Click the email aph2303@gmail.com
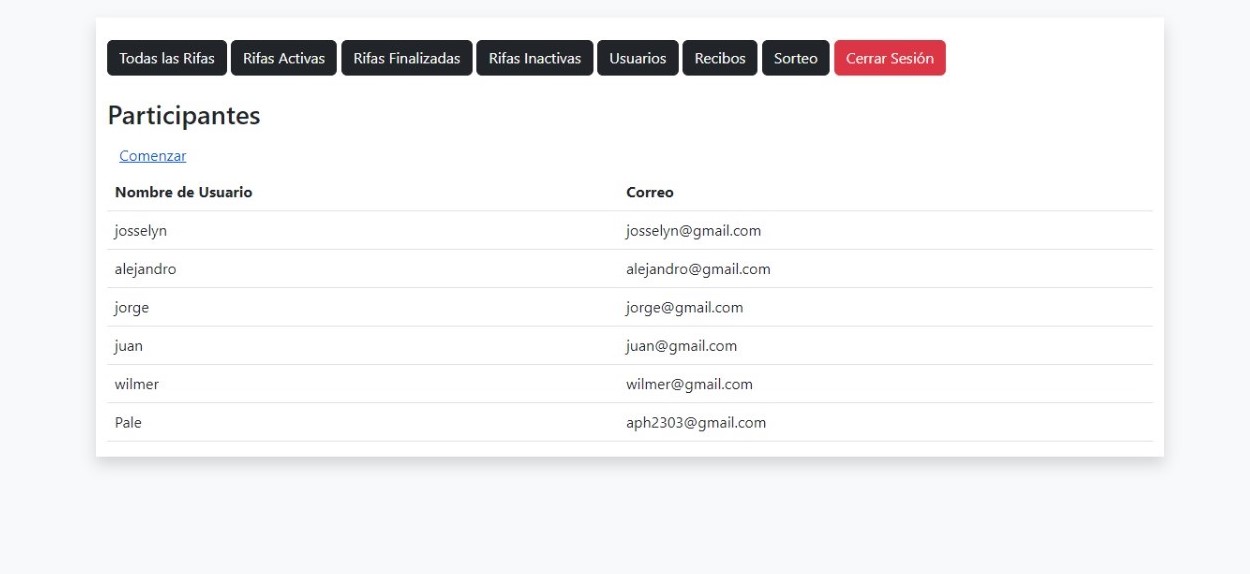 [696, 423]
